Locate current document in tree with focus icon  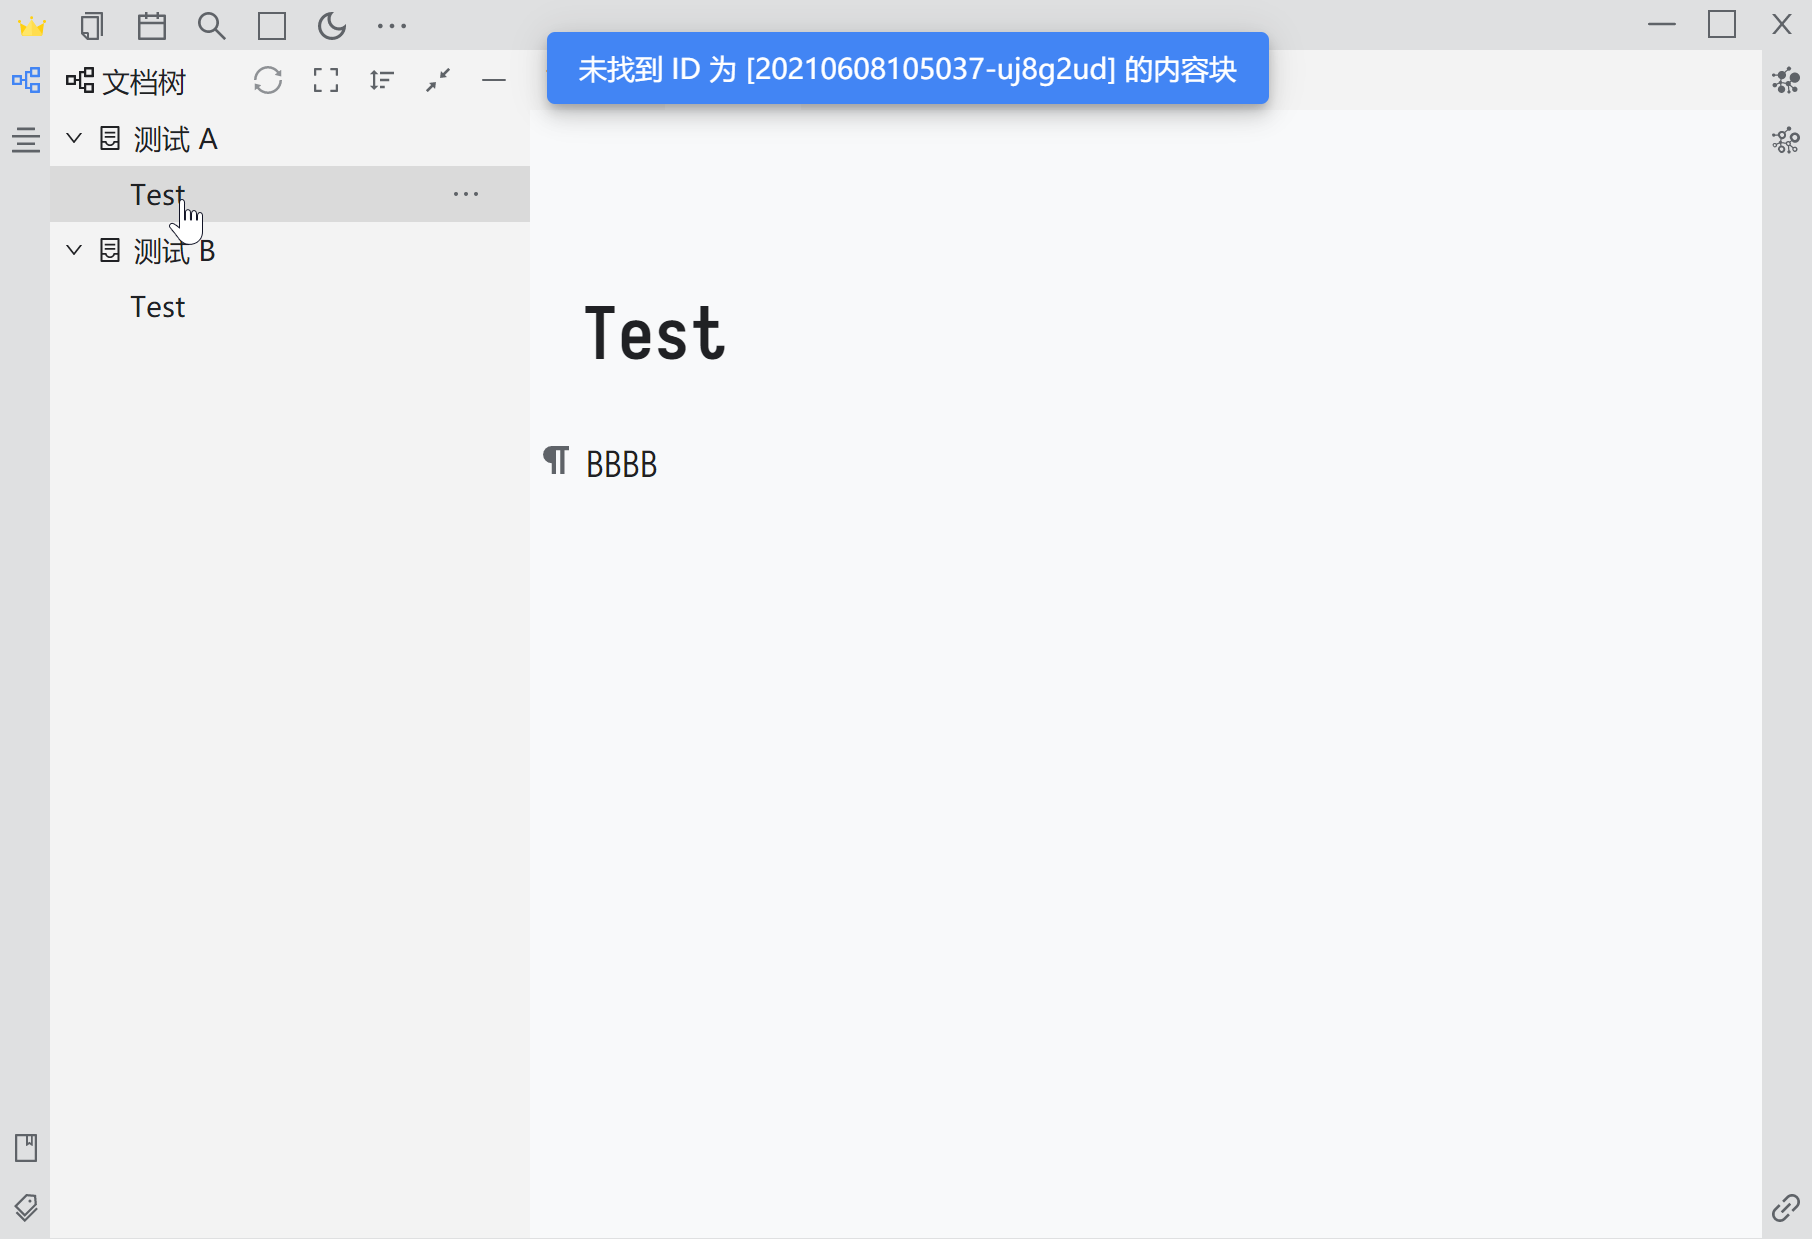[x=326, y=80]
